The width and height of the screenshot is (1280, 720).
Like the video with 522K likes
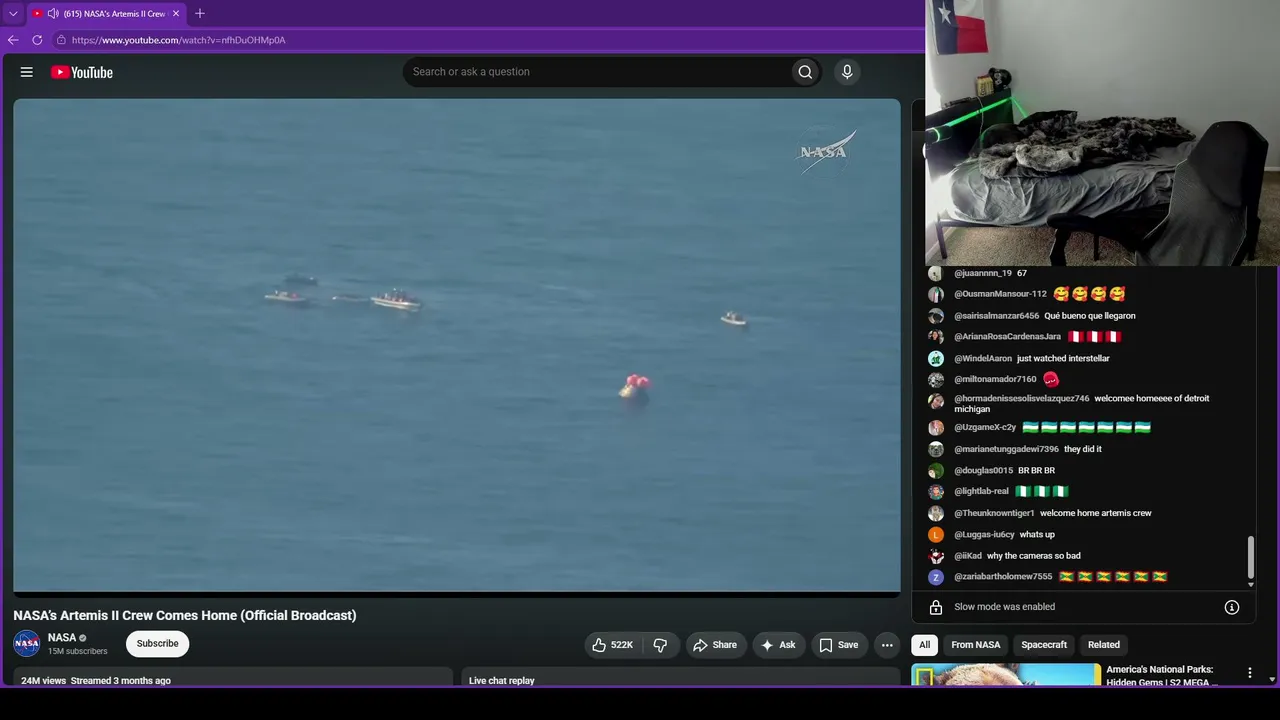click(x=613, y=645)
